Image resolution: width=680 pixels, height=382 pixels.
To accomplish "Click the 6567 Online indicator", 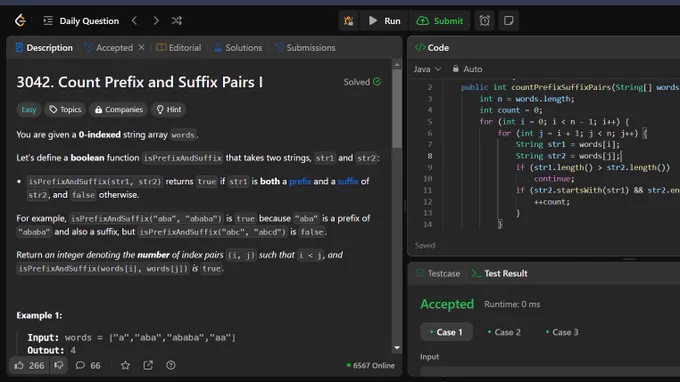I will point(371,366).
